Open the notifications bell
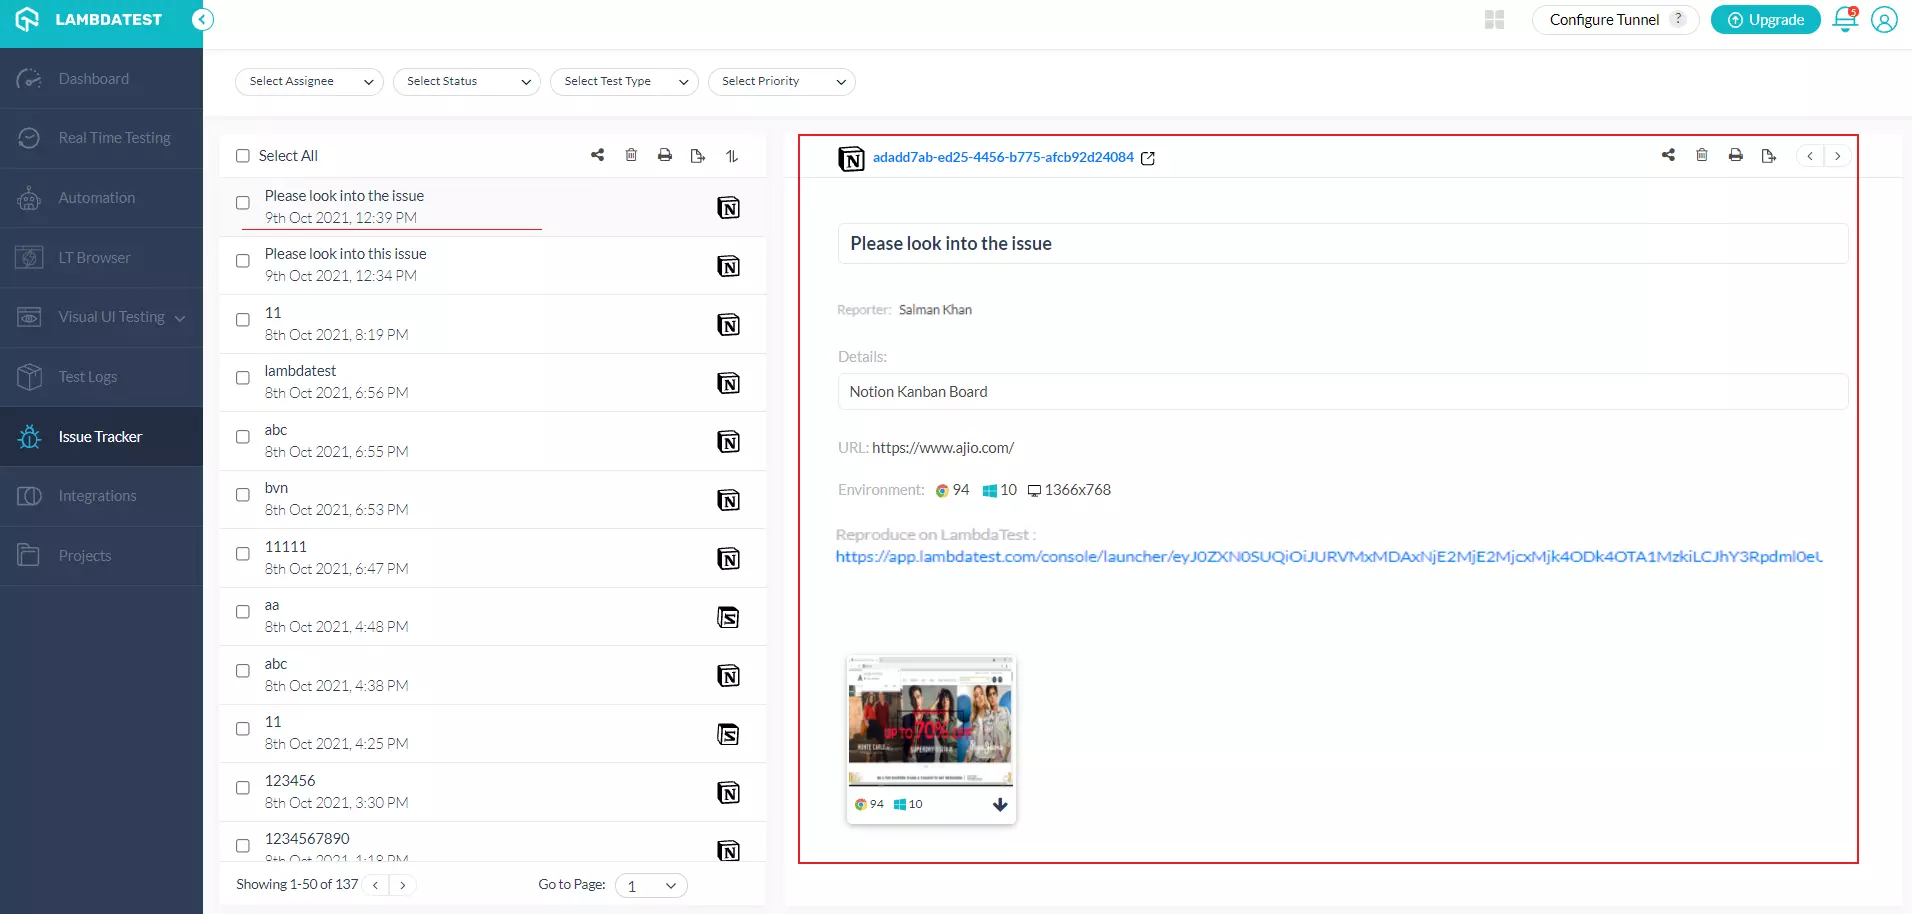 tap(1845, 20)
